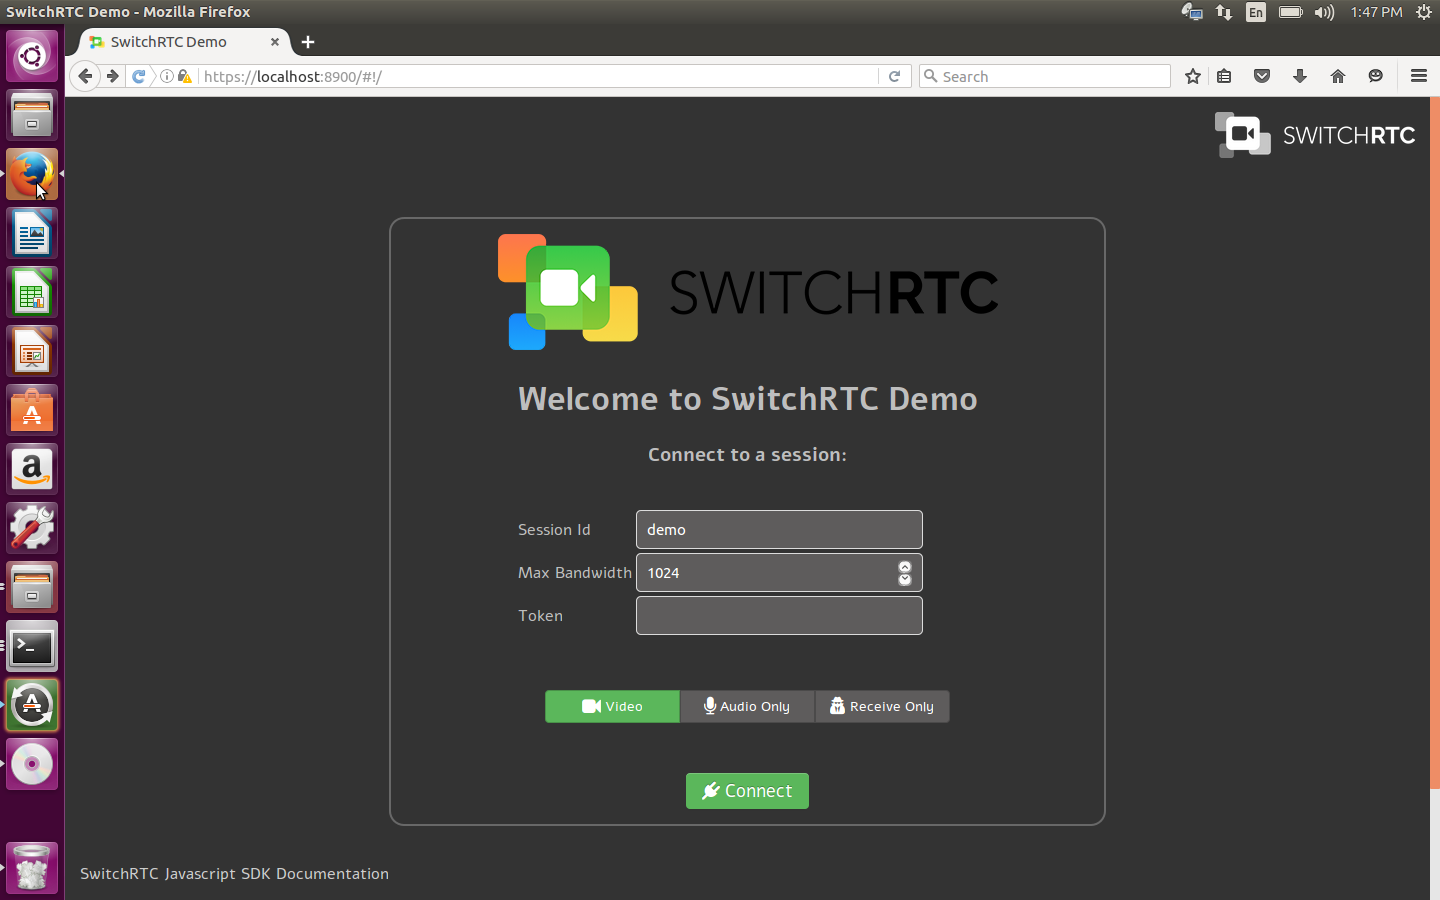Click the SwitchRTC logo in top right
Screen dimensions: 1440x900
[x=1314, y=135]
